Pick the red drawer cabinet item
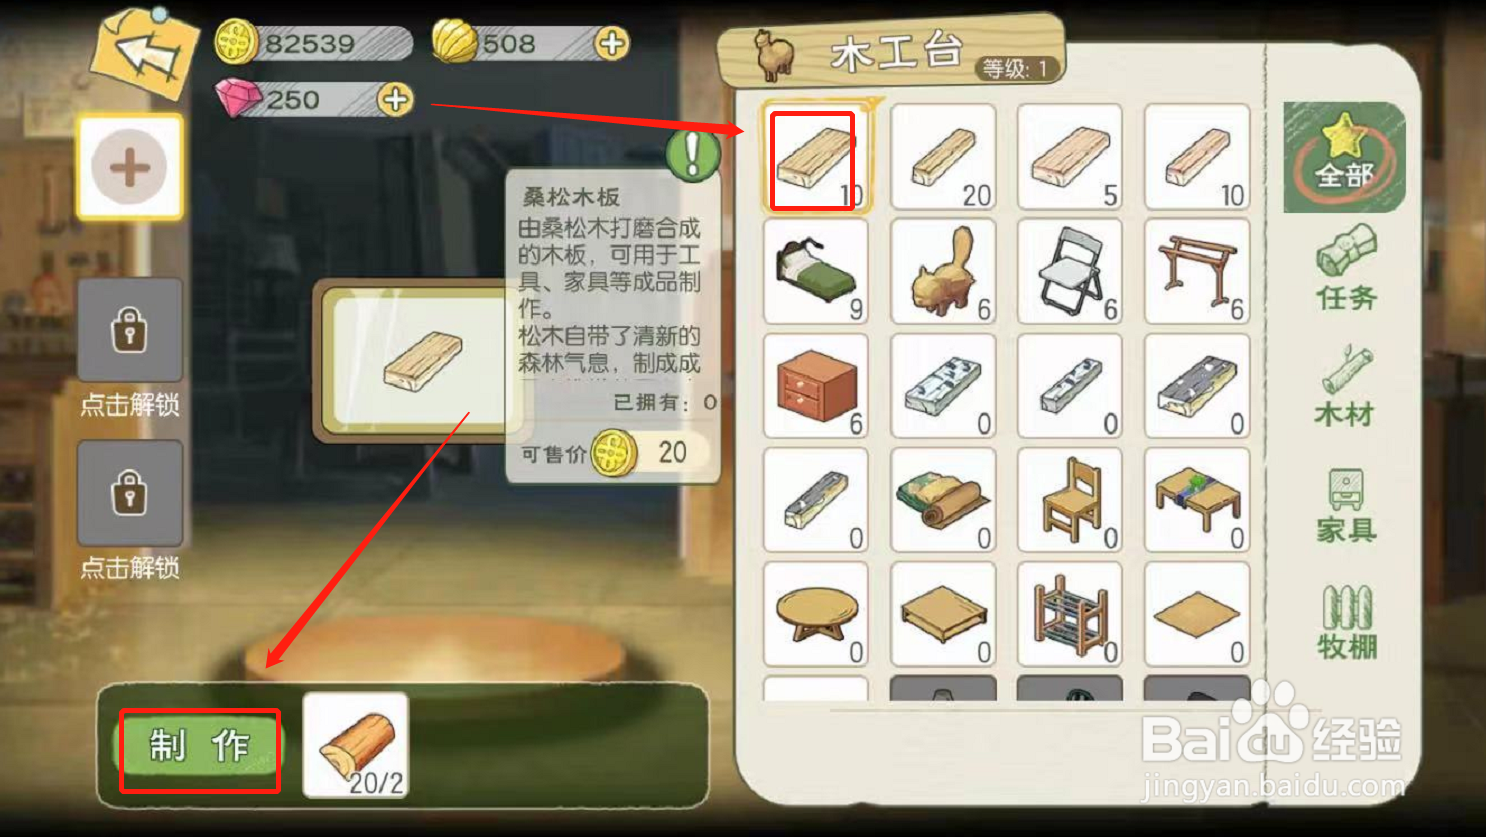Image resolution: width=1486 pixels, height=837 pixels. pyautogui.click(x=816, y=386)
